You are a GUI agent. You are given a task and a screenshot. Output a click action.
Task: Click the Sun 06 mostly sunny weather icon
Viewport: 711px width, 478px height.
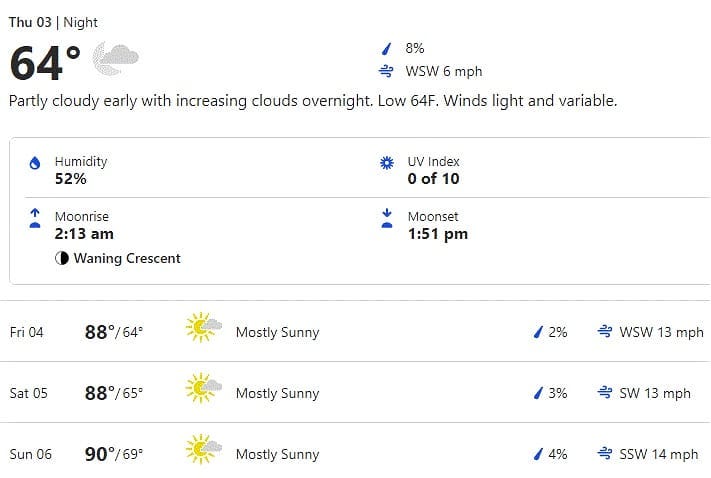(x=204, y=449)
